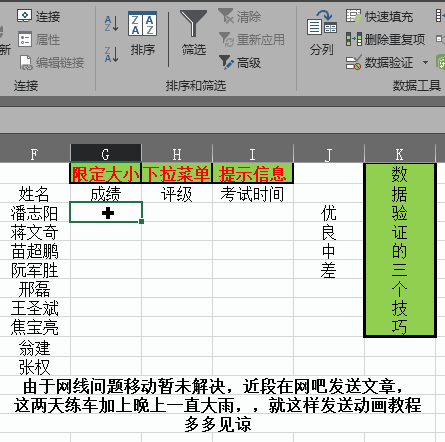Viewport: 445px width, 442px height.
Task: Click the 连接 connections button
Action: 39,16
